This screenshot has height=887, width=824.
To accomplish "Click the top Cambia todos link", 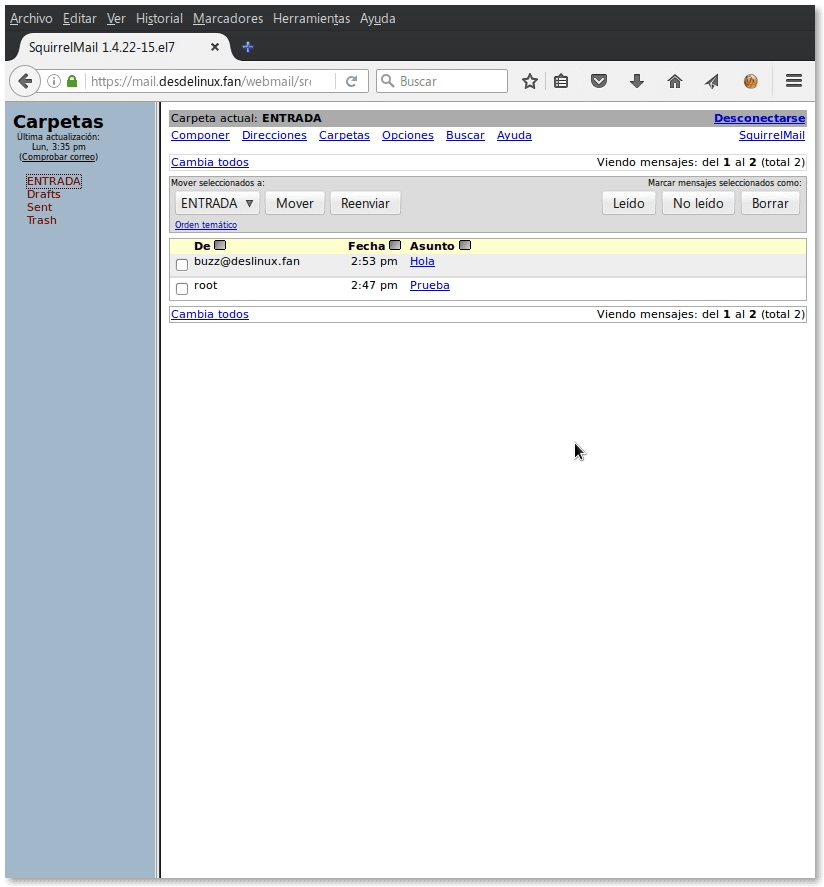I will 210,162.
